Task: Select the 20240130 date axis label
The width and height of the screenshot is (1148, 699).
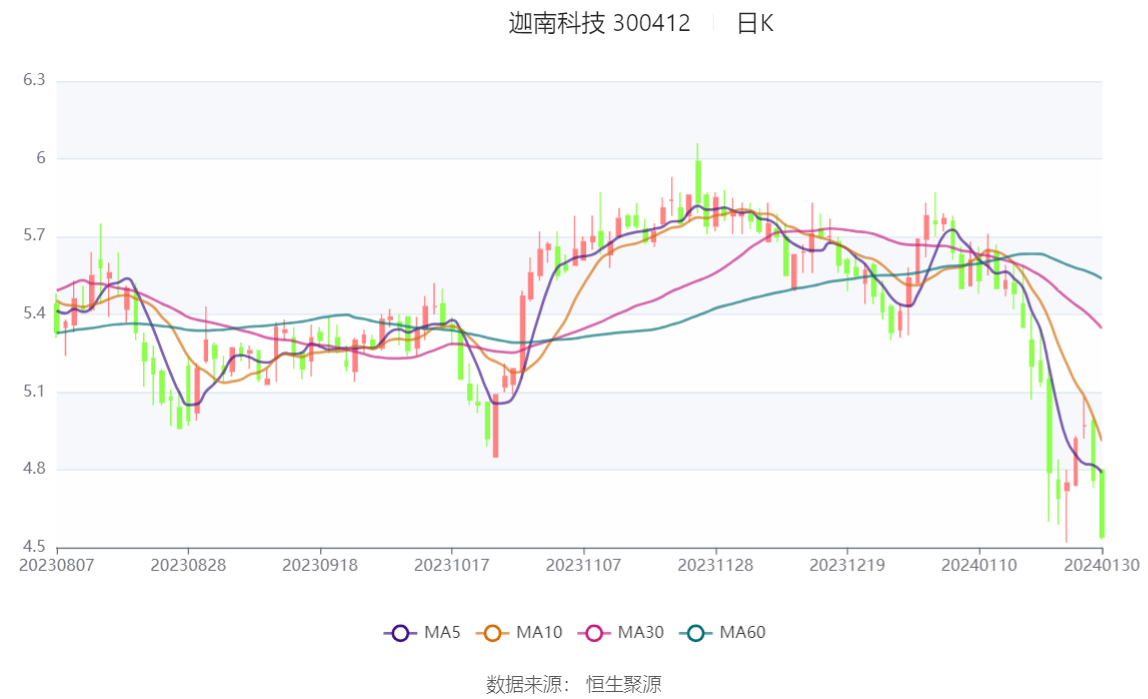Action: (1101, 565)
